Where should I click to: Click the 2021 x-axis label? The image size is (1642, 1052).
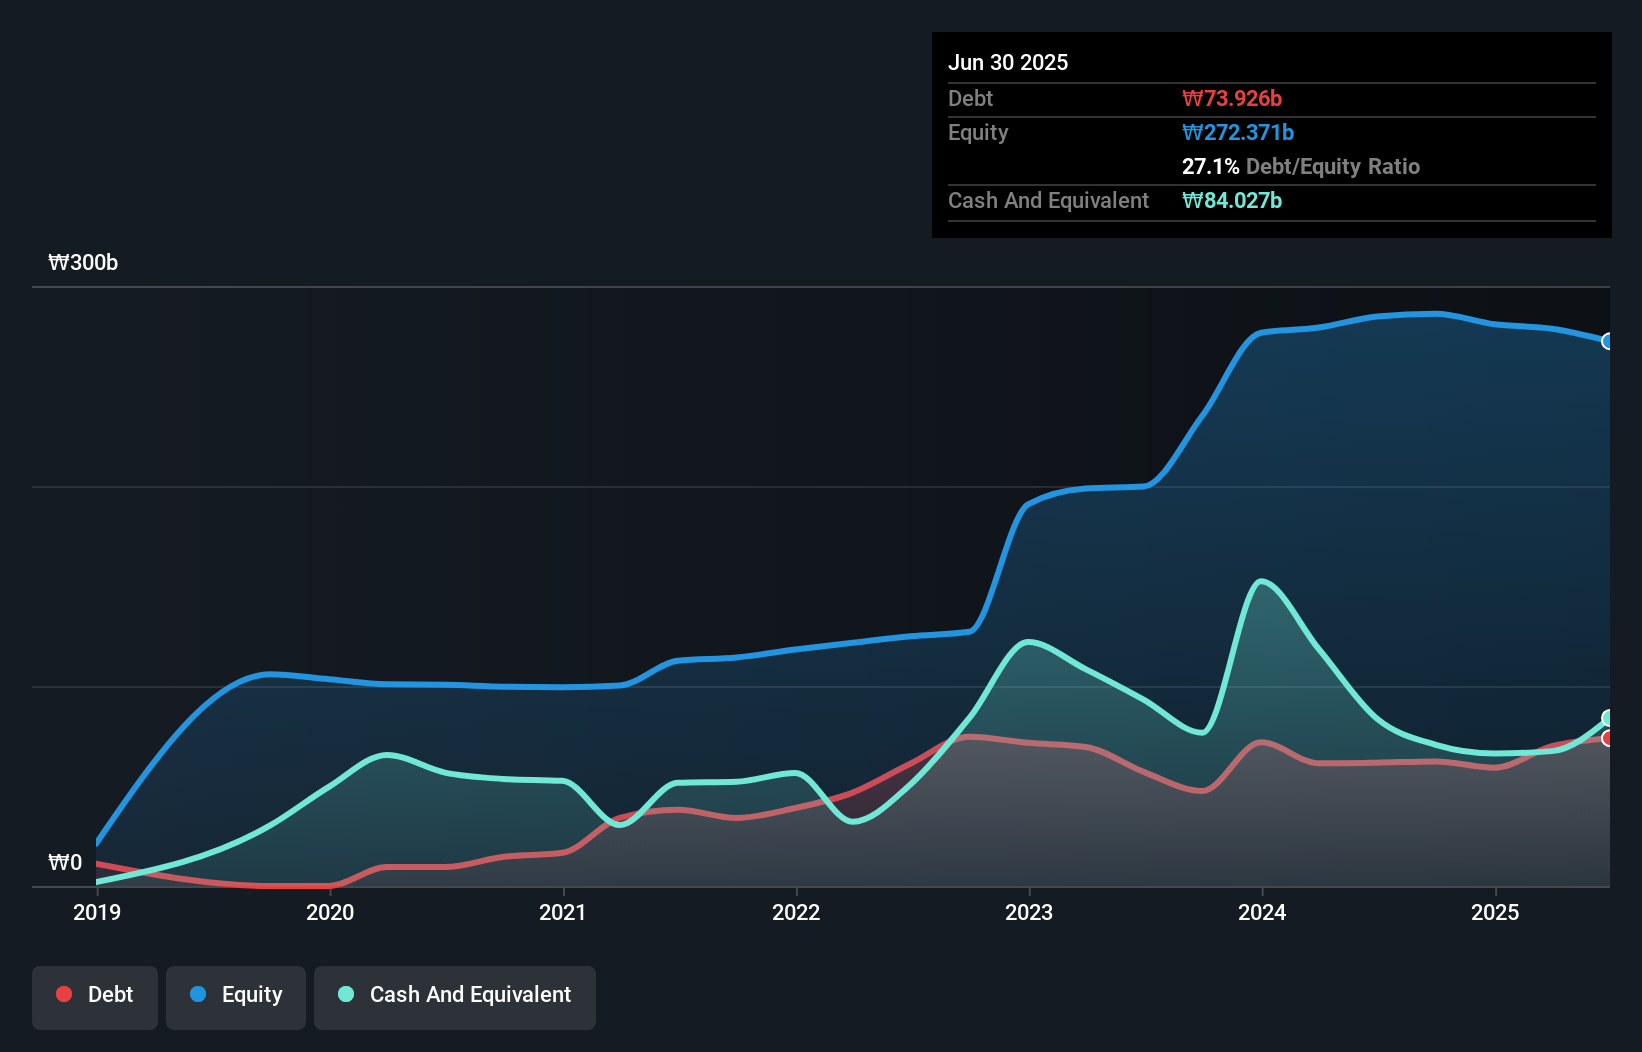pos(563,912)
